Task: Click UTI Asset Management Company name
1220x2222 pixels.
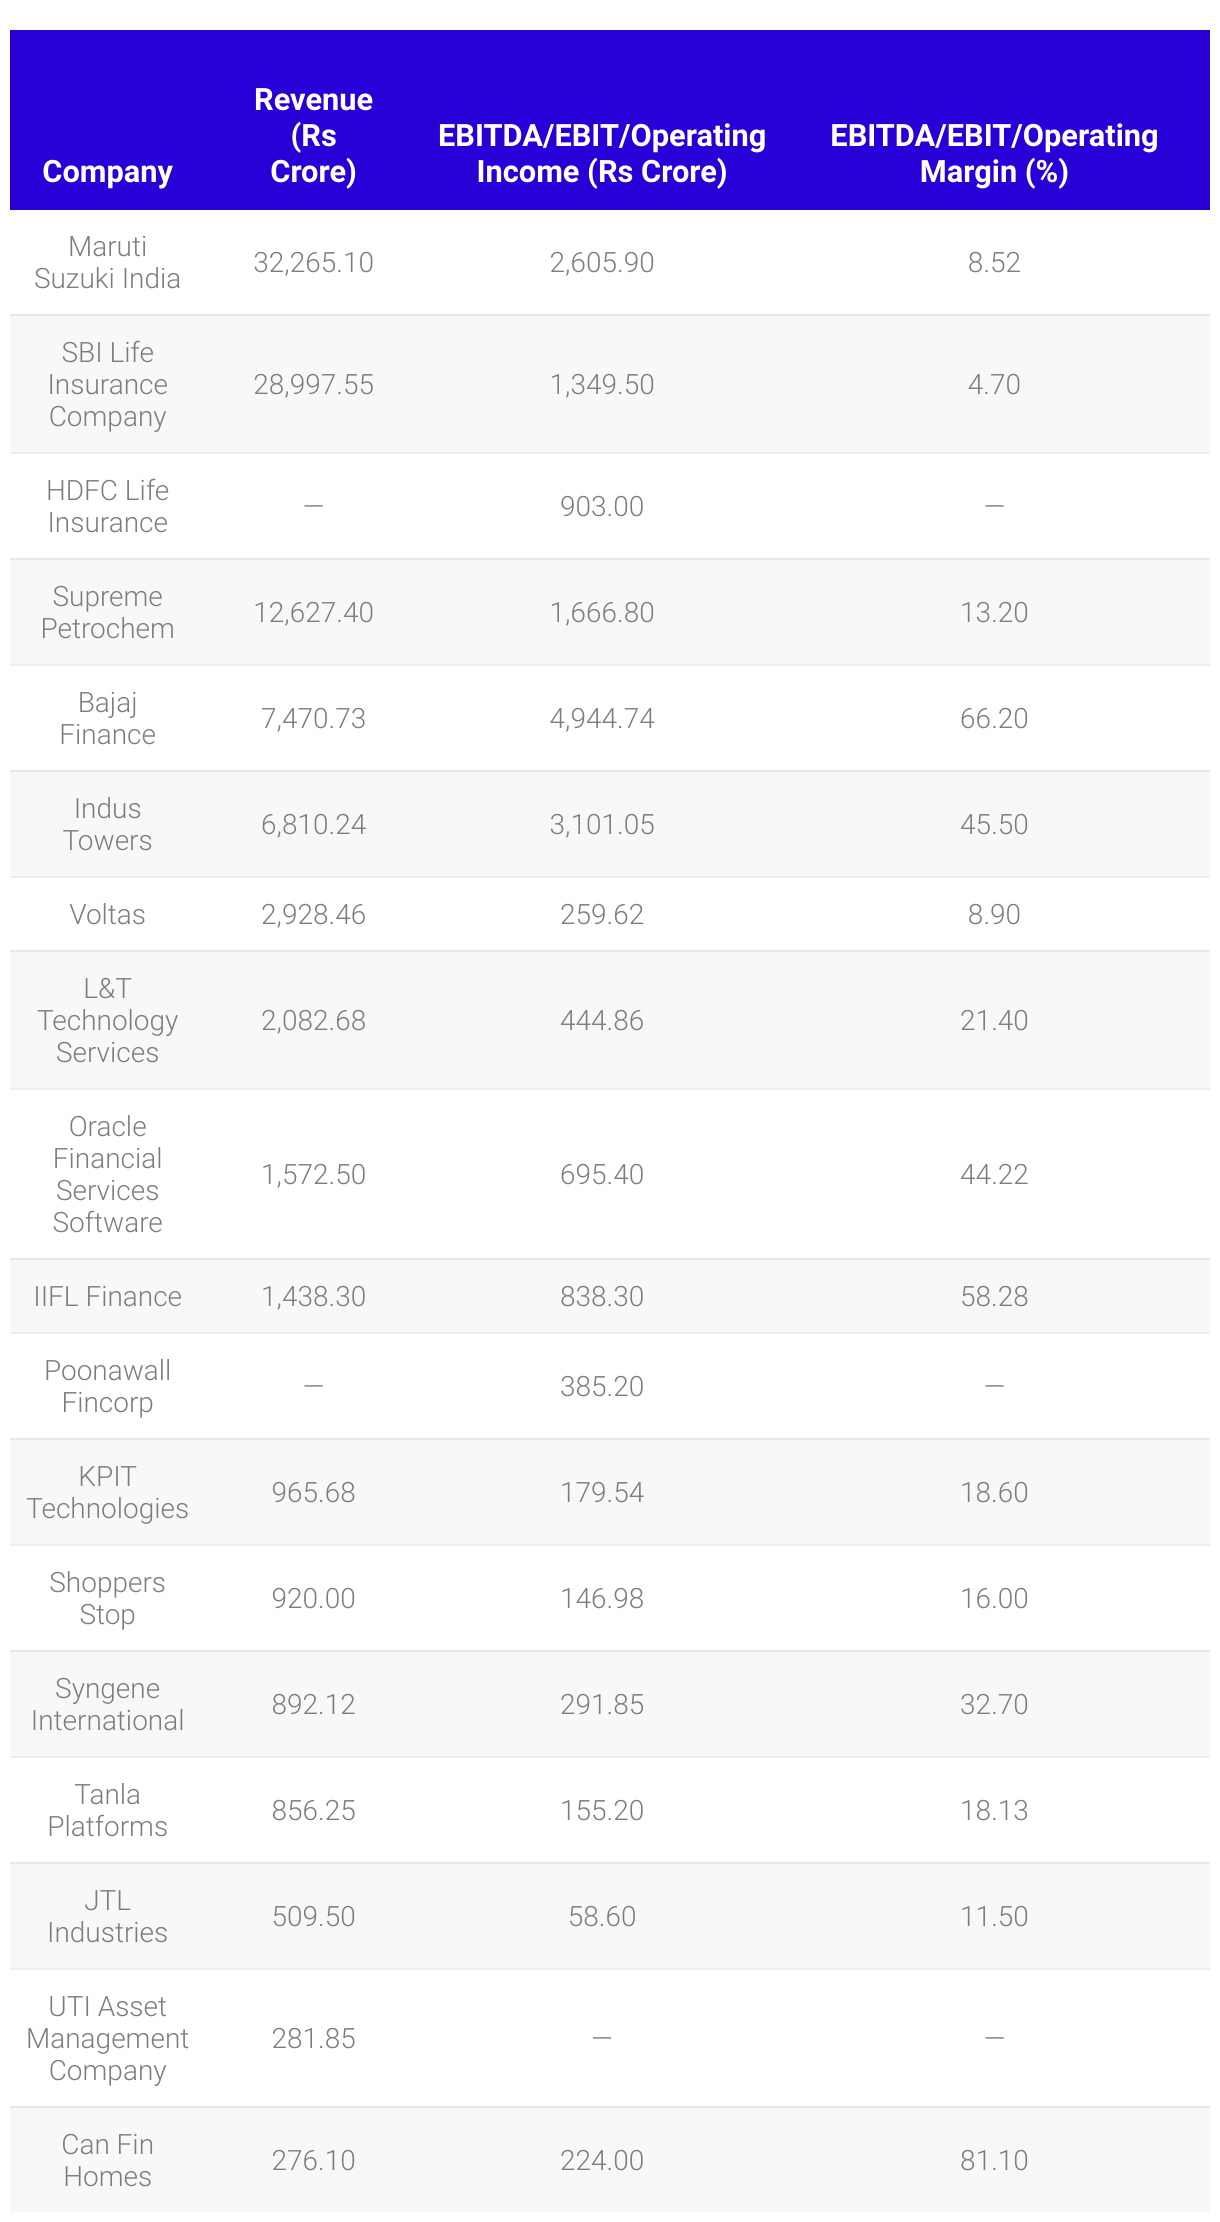Action: [x=107, y=2038]
